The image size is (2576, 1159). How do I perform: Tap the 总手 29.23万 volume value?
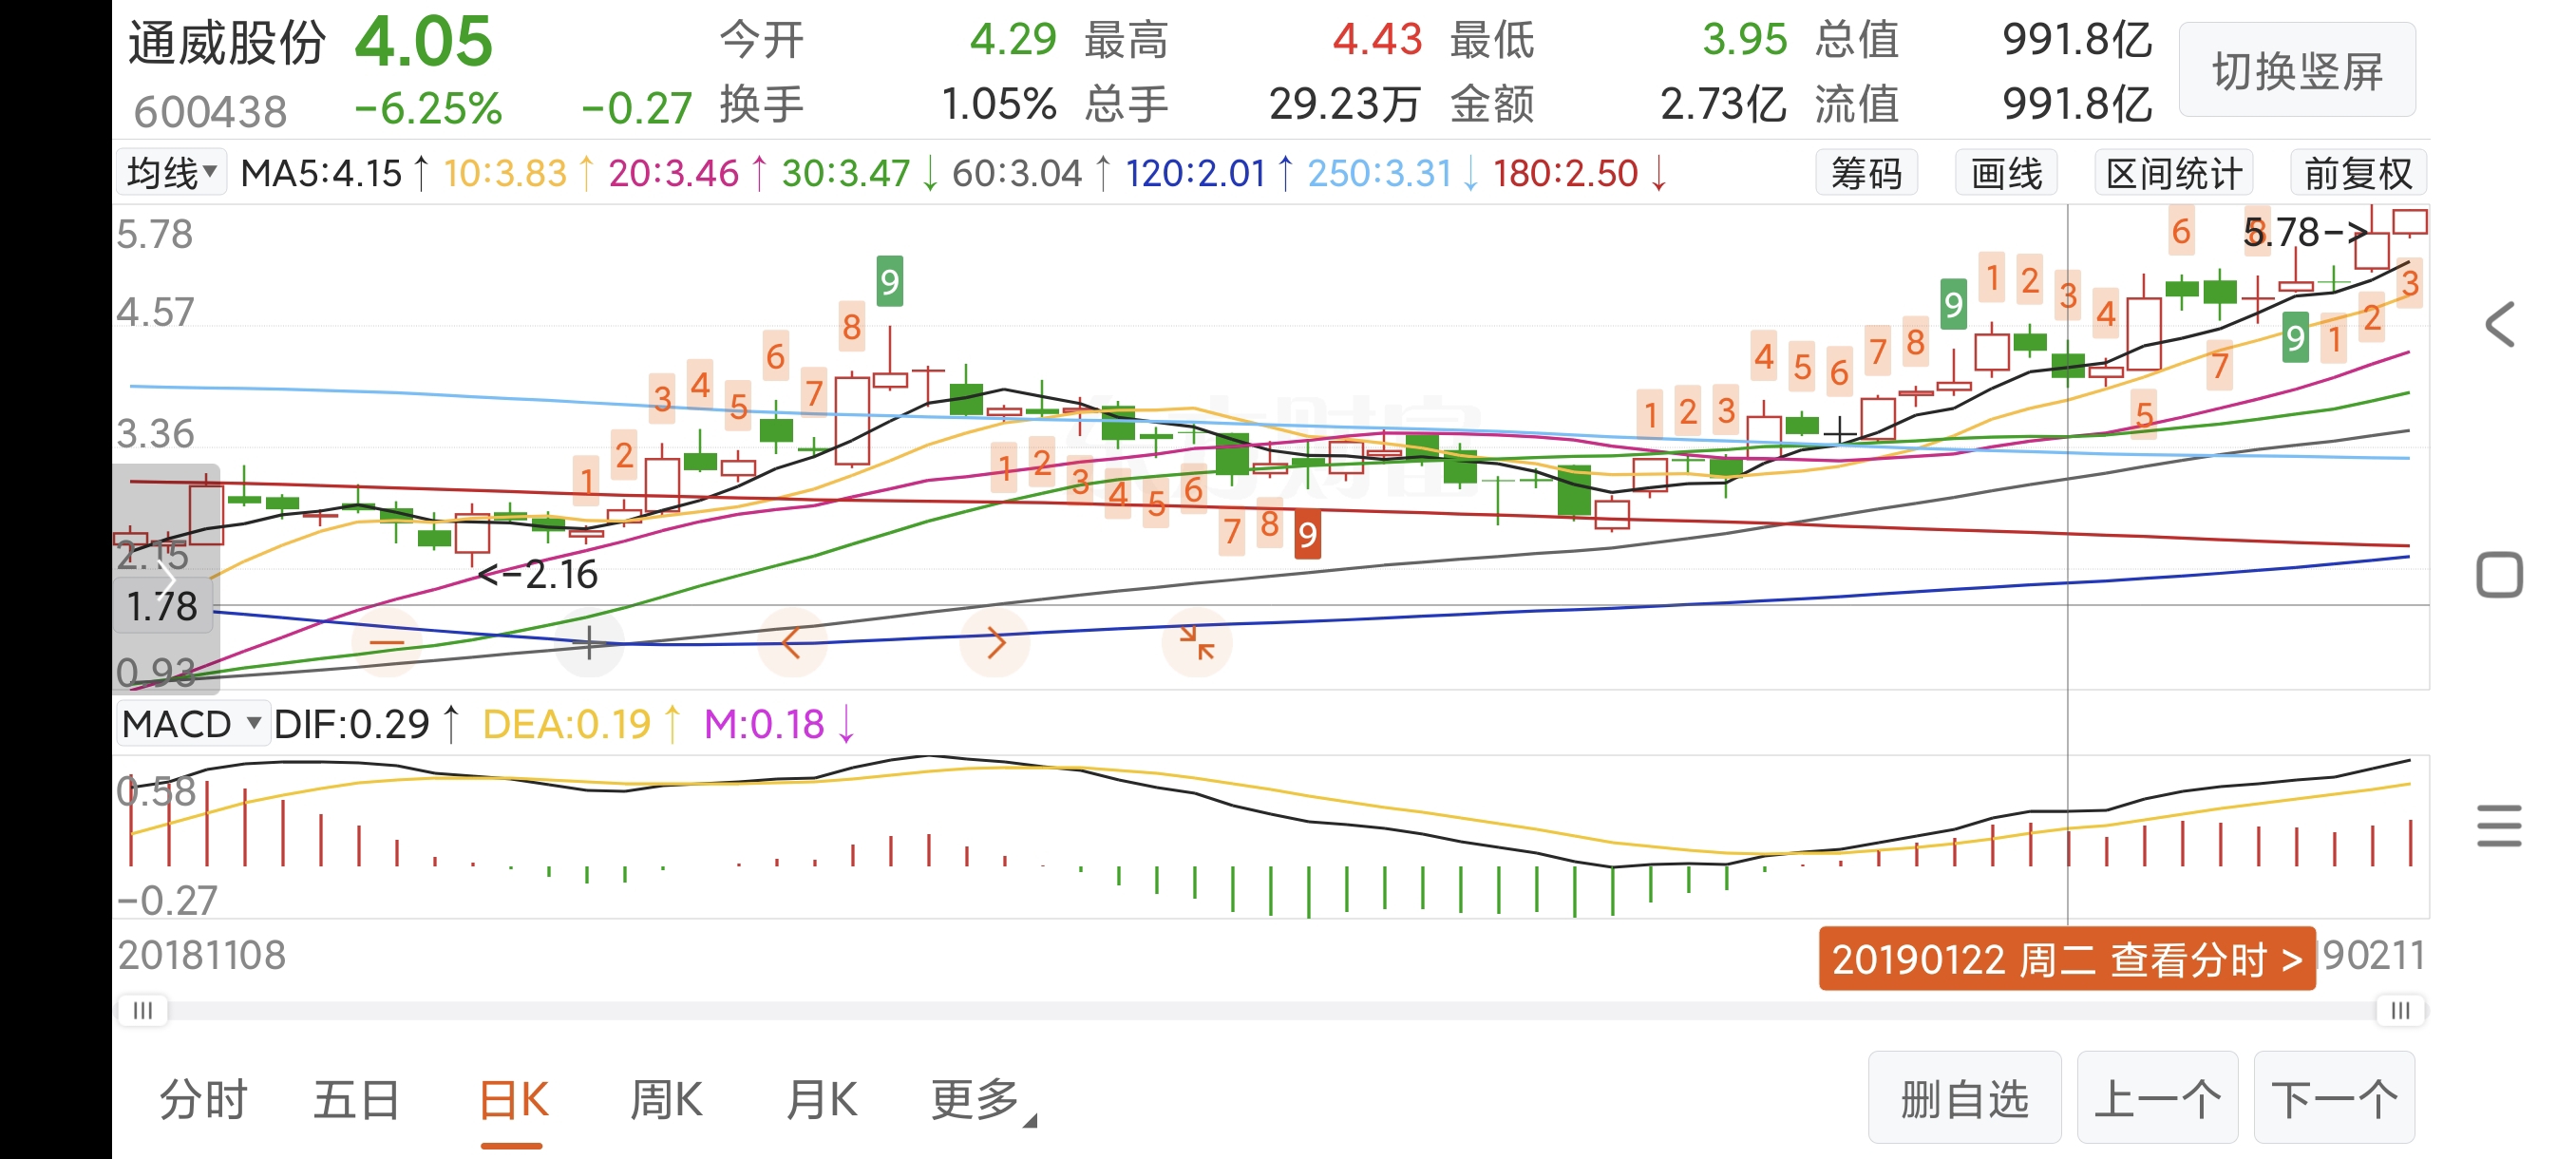pos(1253,104)
